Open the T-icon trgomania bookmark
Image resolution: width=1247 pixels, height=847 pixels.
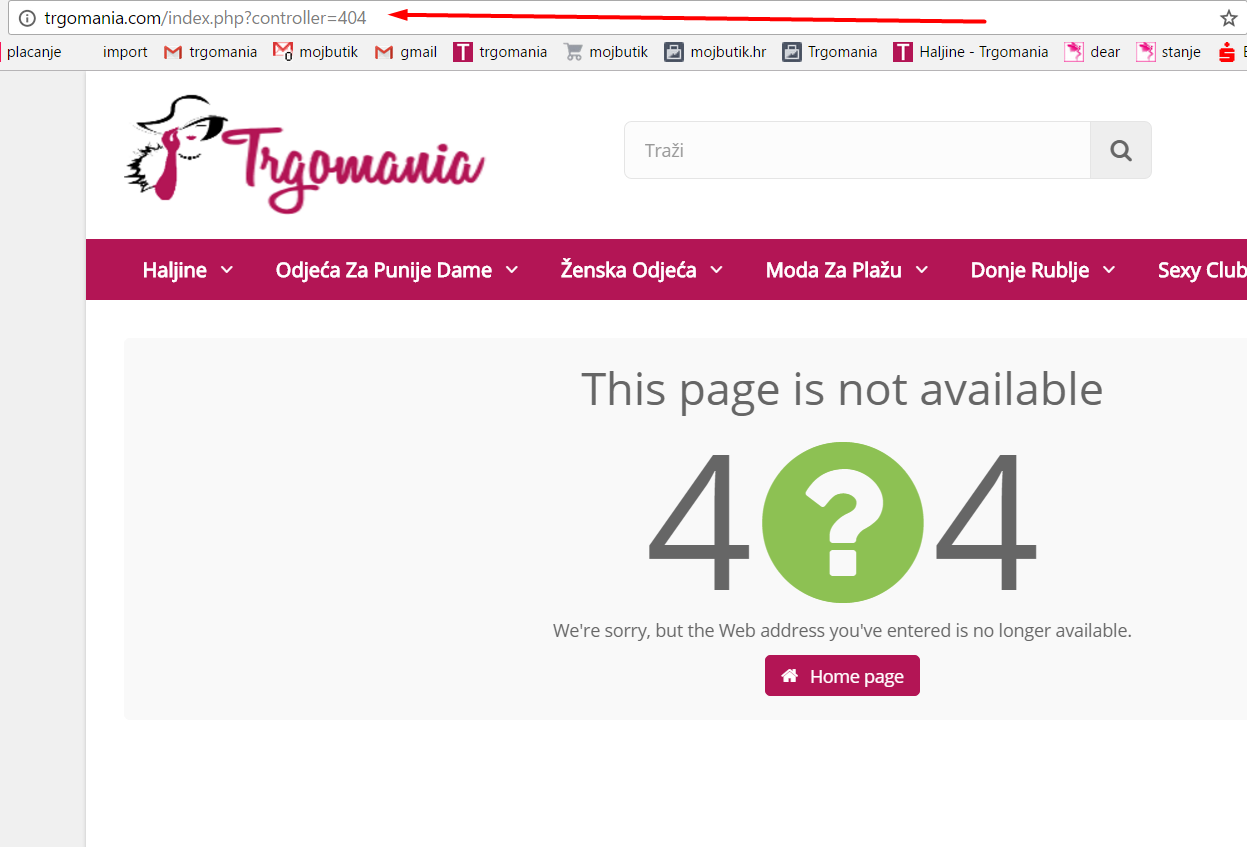pyautogui.click(x=500, y=52)
